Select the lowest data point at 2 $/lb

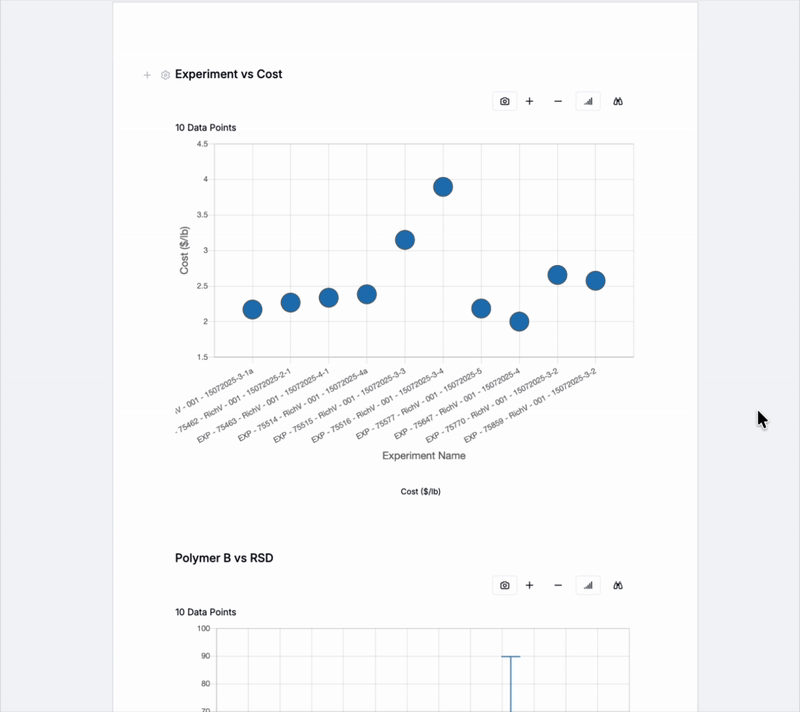519,321
